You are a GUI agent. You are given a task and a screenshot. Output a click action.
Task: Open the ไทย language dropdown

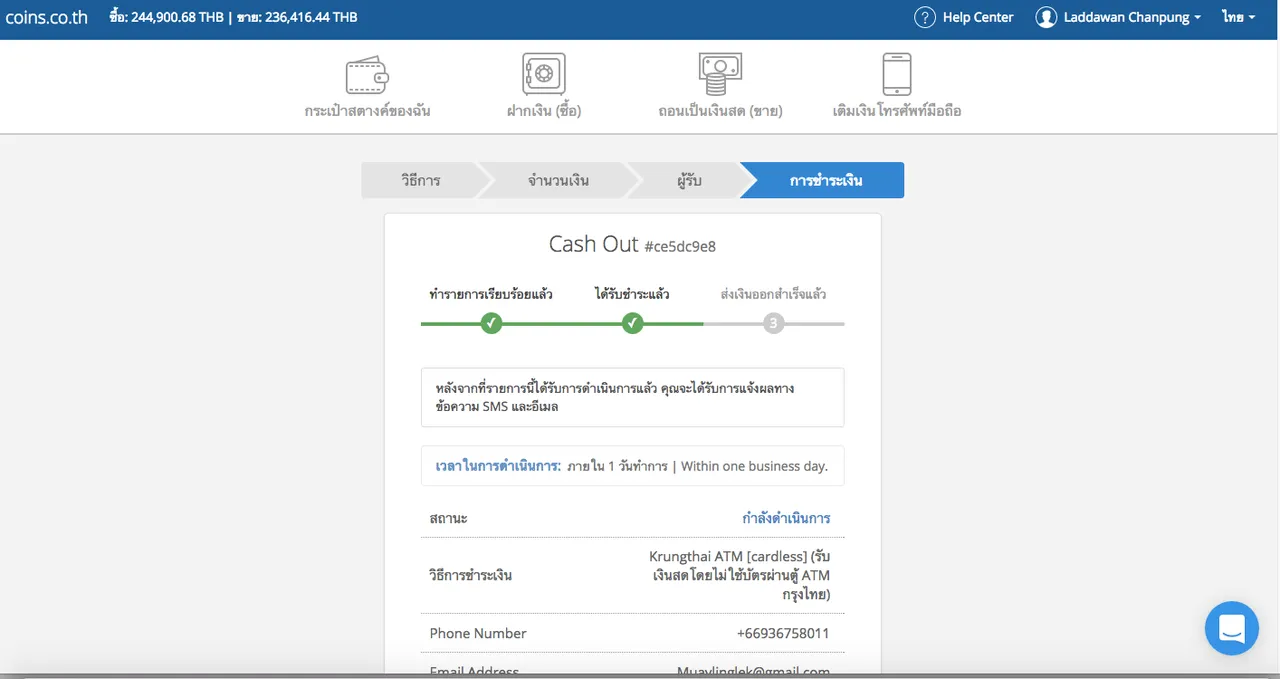pyautogui.click(x=1238, y=17)
